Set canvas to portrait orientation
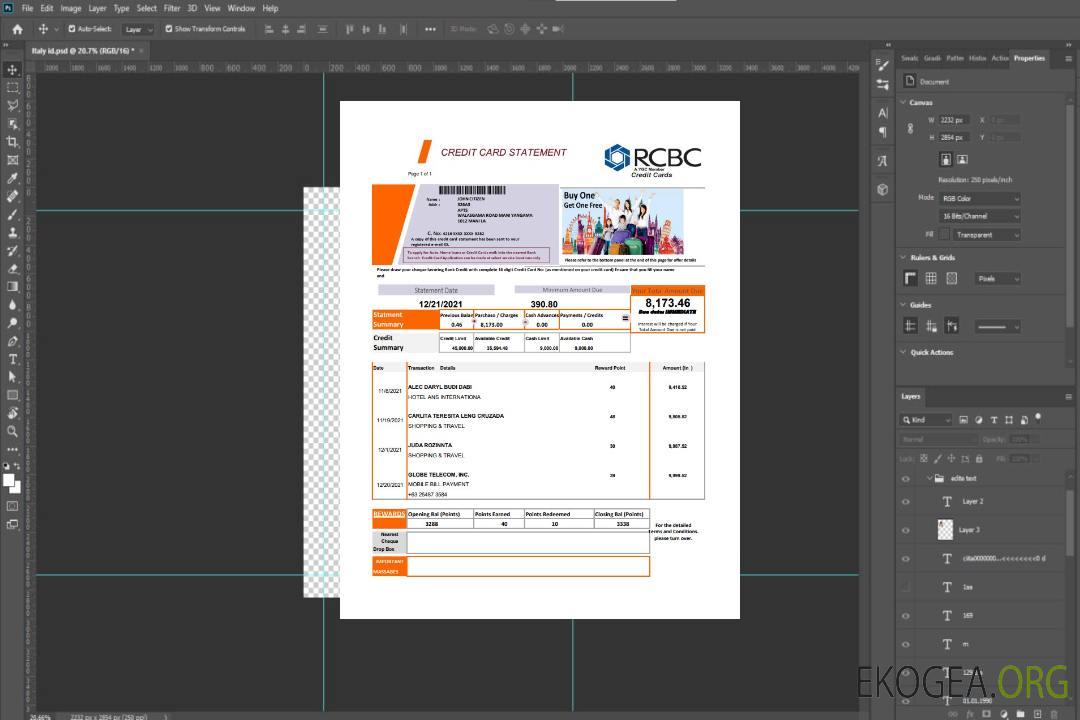This screenshot has height=720, width=1080. 946,160
